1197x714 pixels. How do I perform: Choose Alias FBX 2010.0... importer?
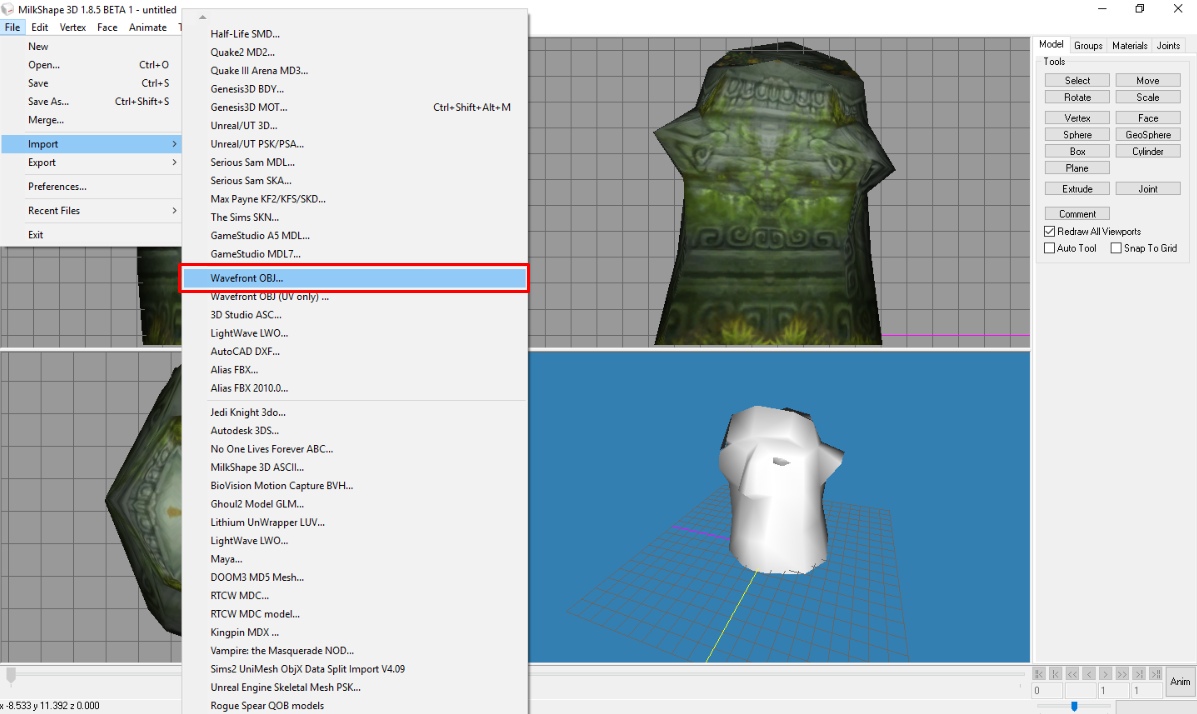355,388
